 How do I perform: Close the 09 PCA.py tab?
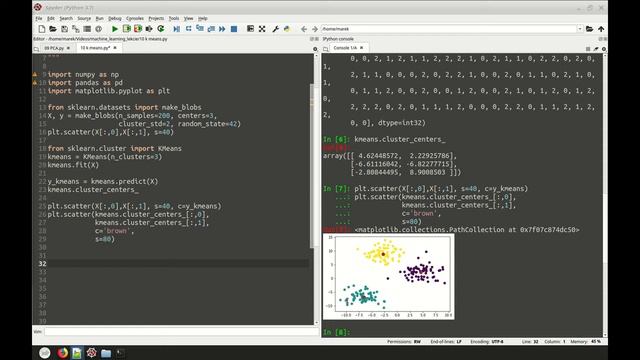[x=69, y=48]
